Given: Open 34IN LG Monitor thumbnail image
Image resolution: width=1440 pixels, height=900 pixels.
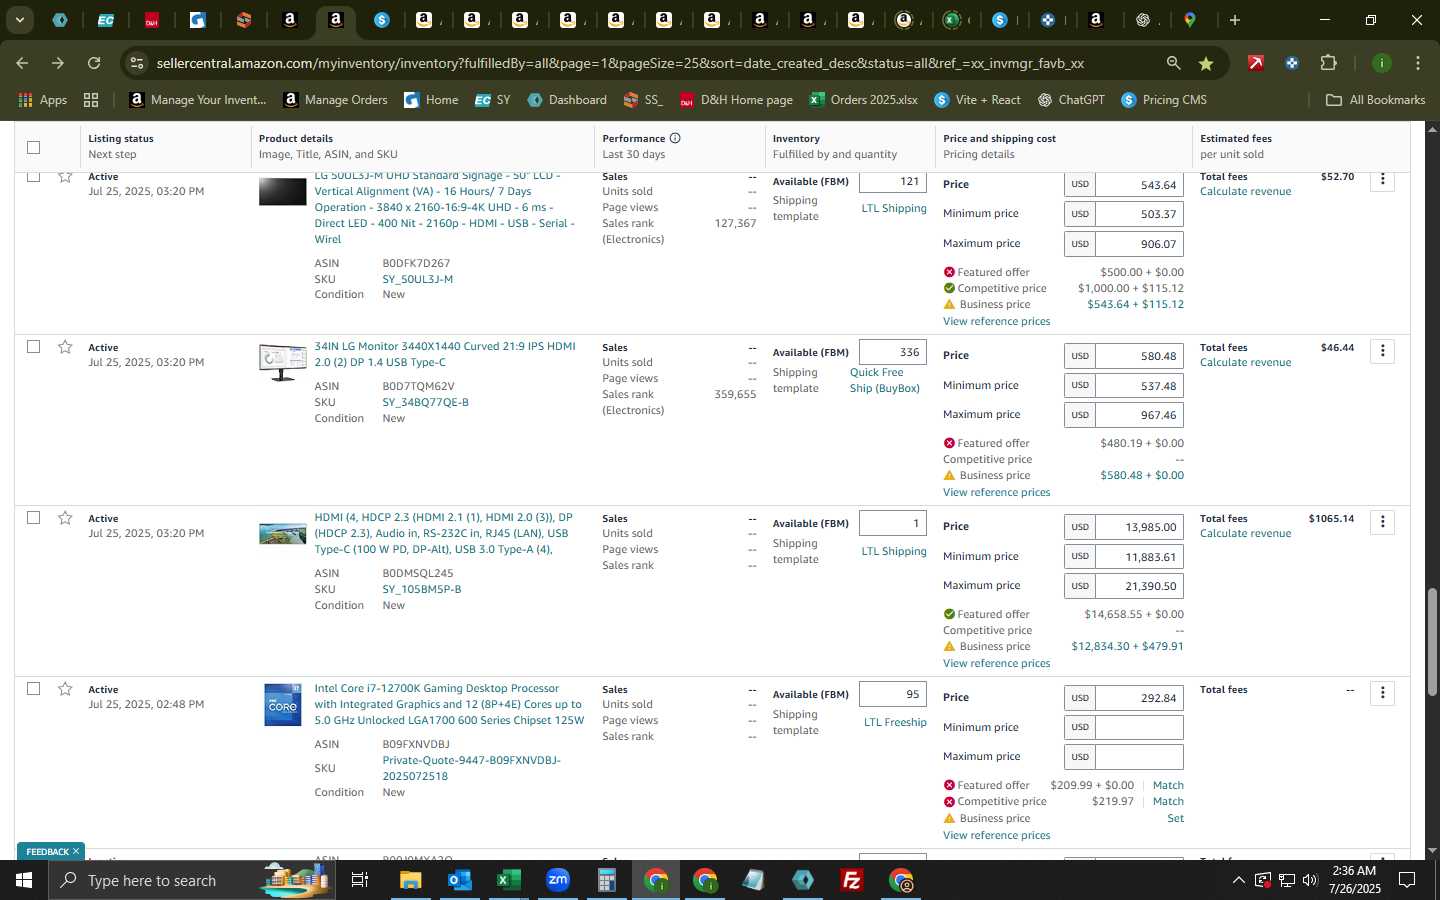Looking at the screenshot, I should coord(283,362).
